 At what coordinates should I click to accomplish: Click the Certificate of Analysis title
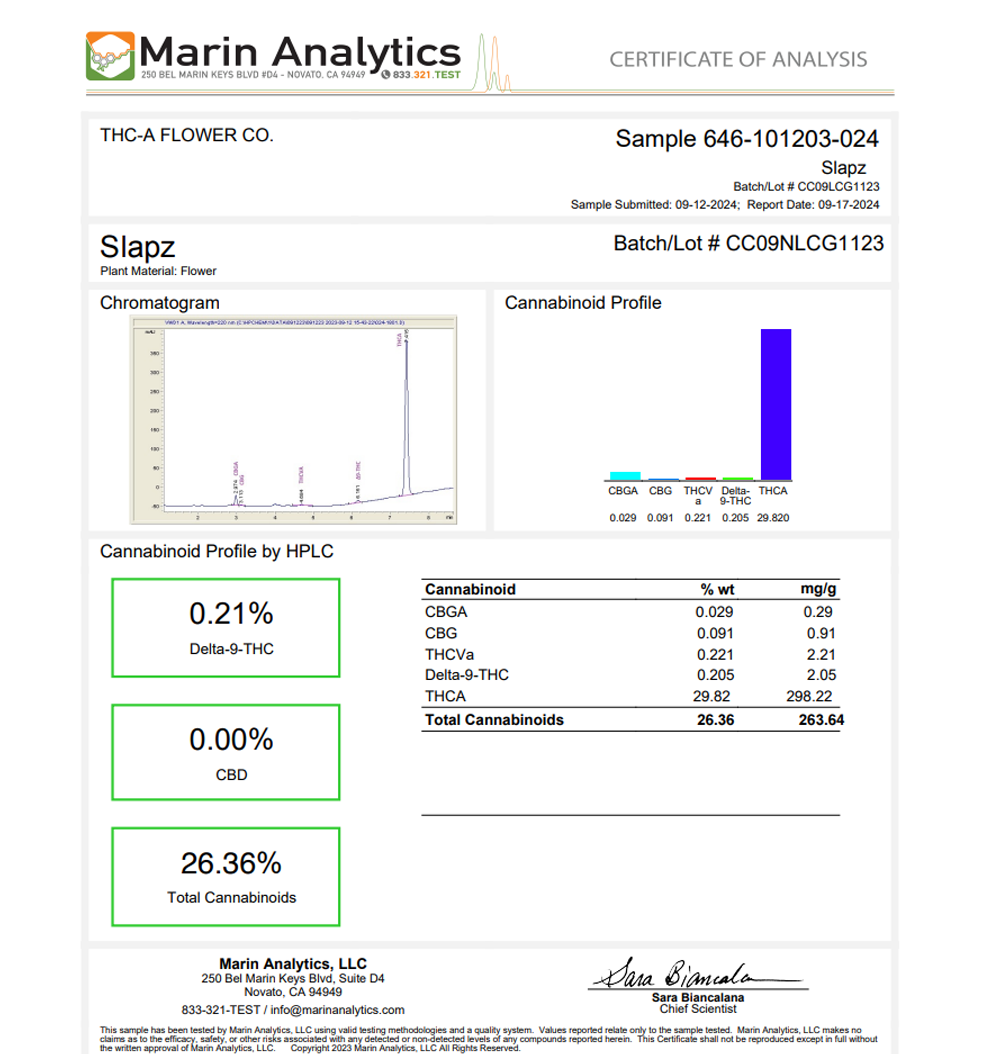(x=738, y=59)
